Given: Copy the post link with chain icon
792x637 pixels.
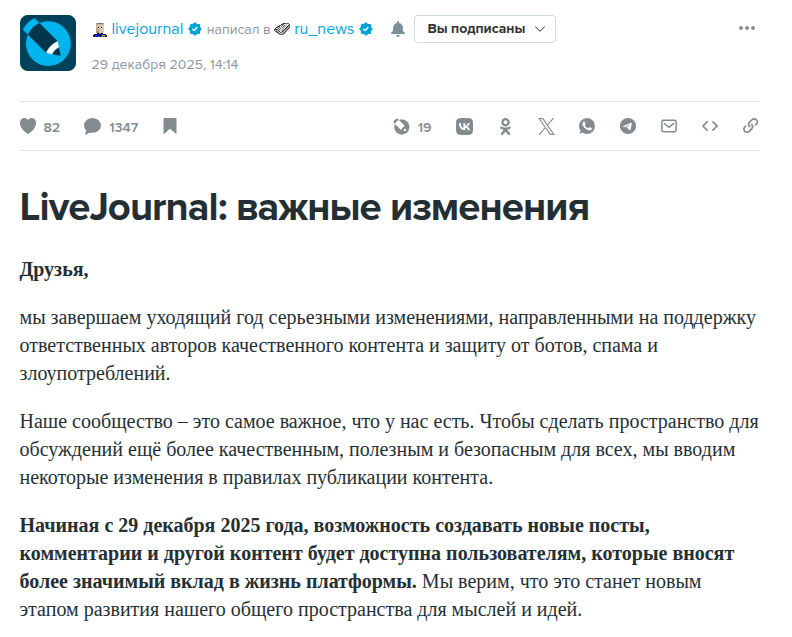Looking at the screenshot, I should (750, 127).
